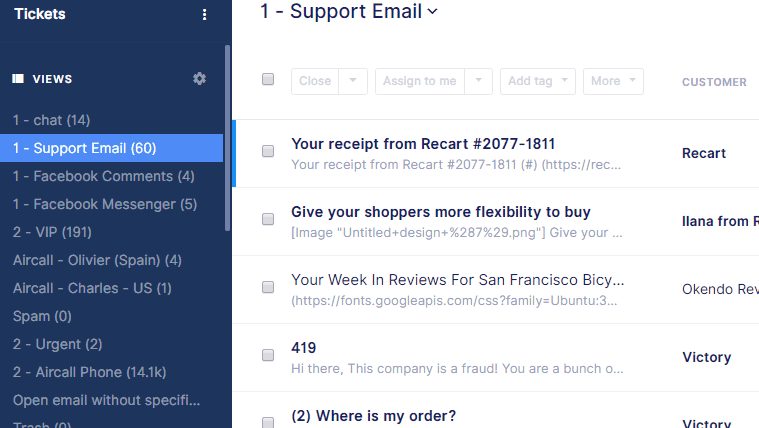Open the Add tag dropdown

pos(538,81)
